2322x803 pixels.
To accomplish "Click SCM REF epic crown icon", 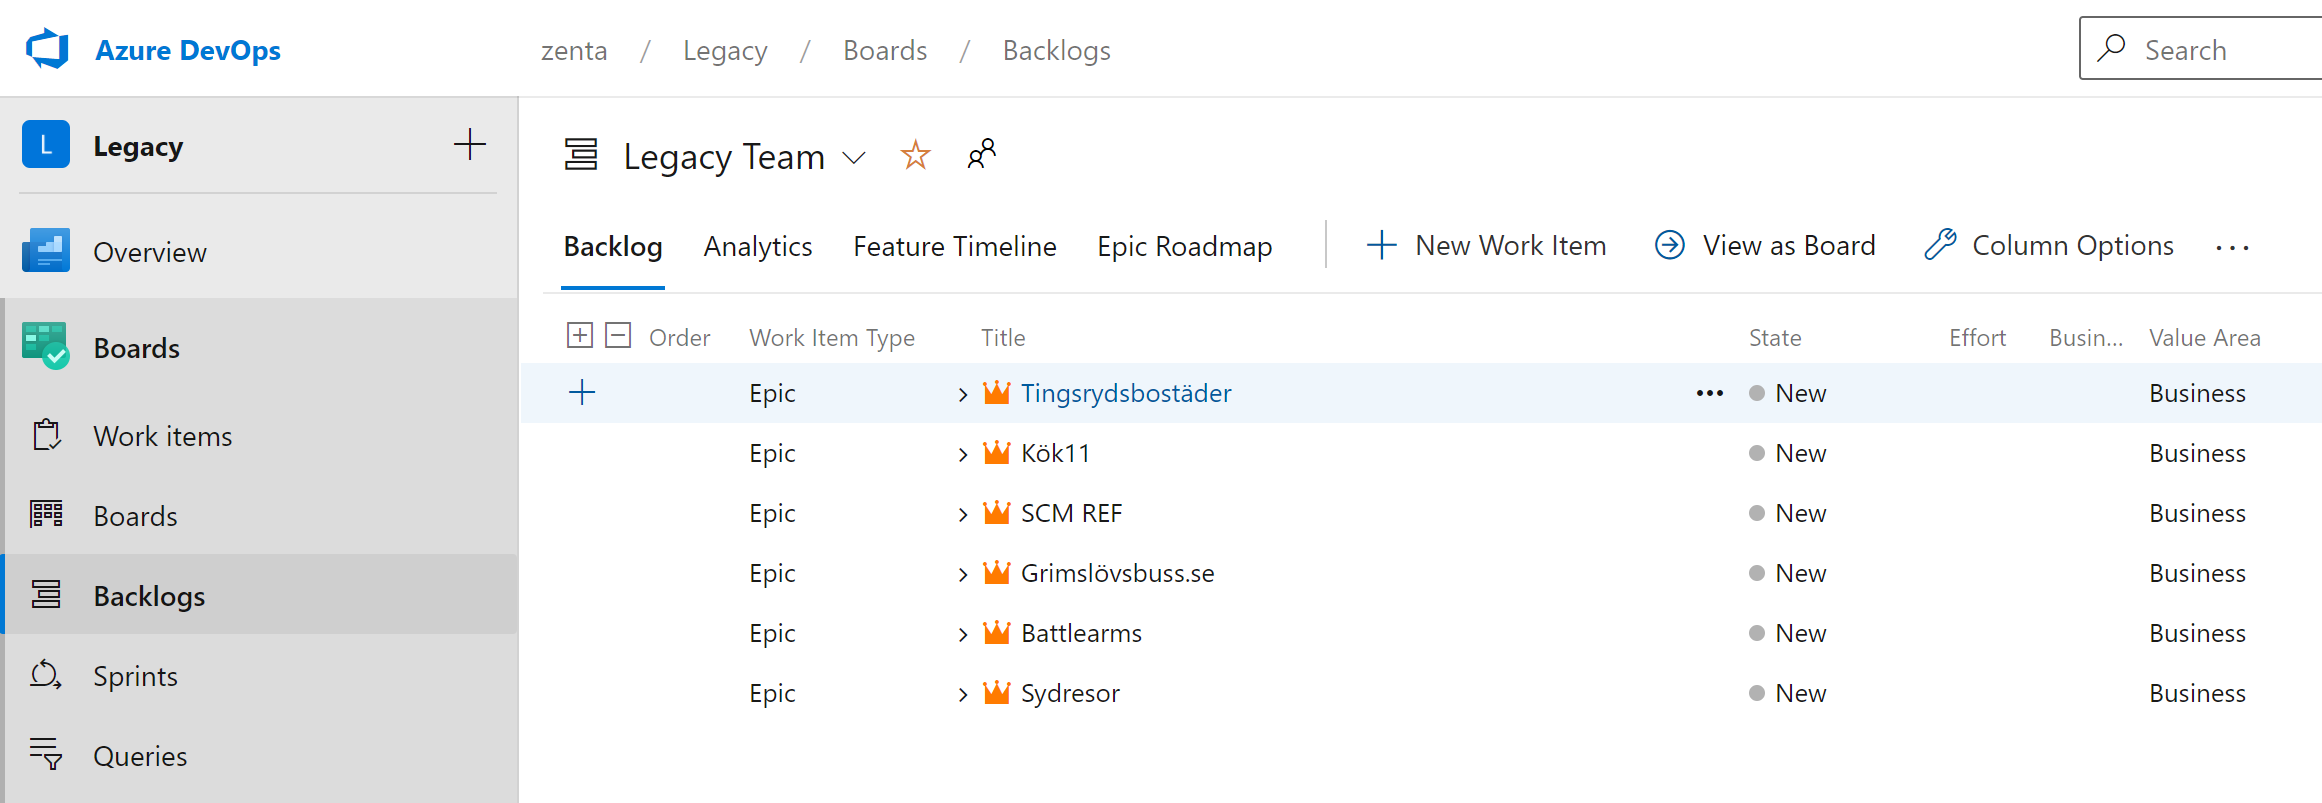I will pos(997,512).
